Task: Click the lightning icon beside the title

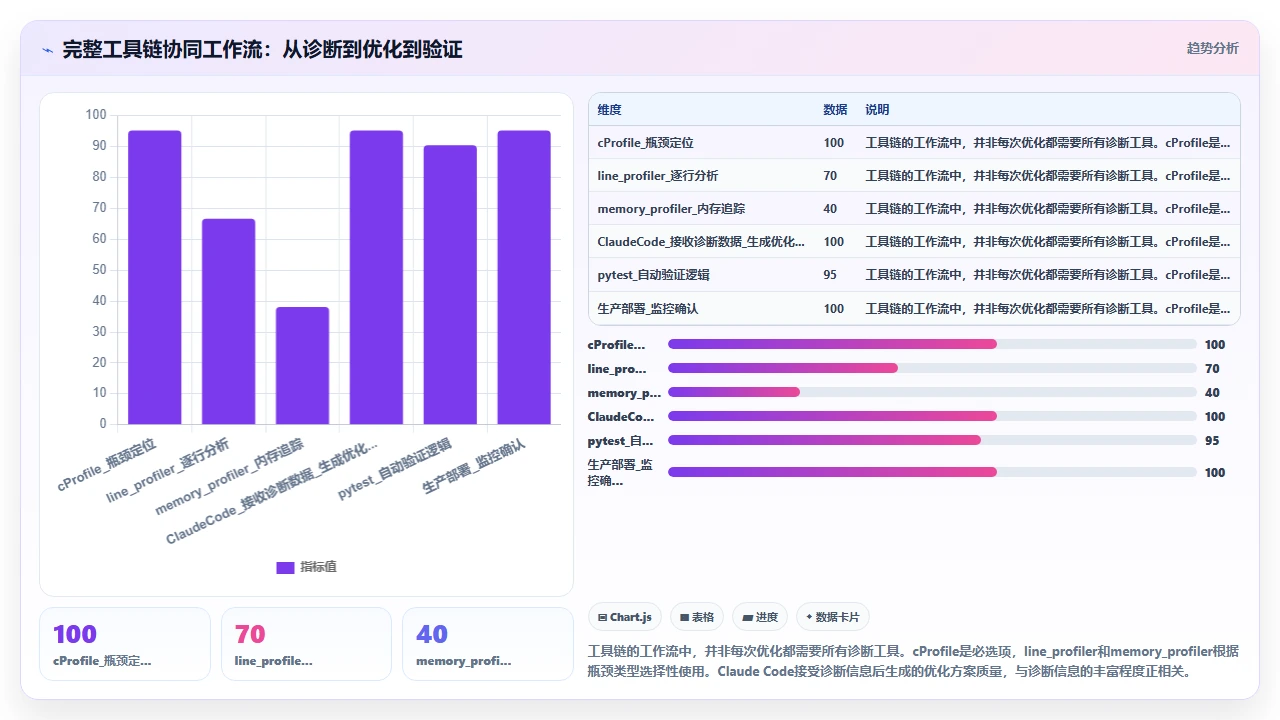Action: coord(47,50)
